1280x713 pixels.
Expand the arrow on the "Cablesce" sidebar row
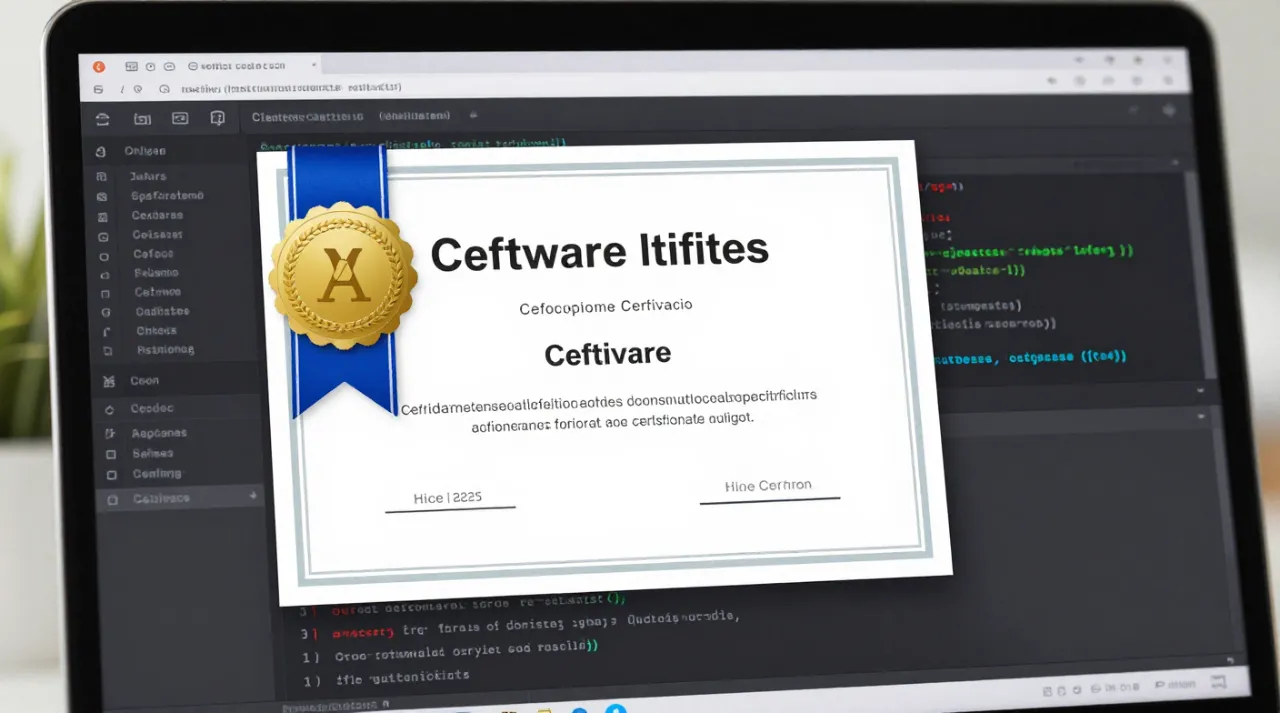[253, 495]
